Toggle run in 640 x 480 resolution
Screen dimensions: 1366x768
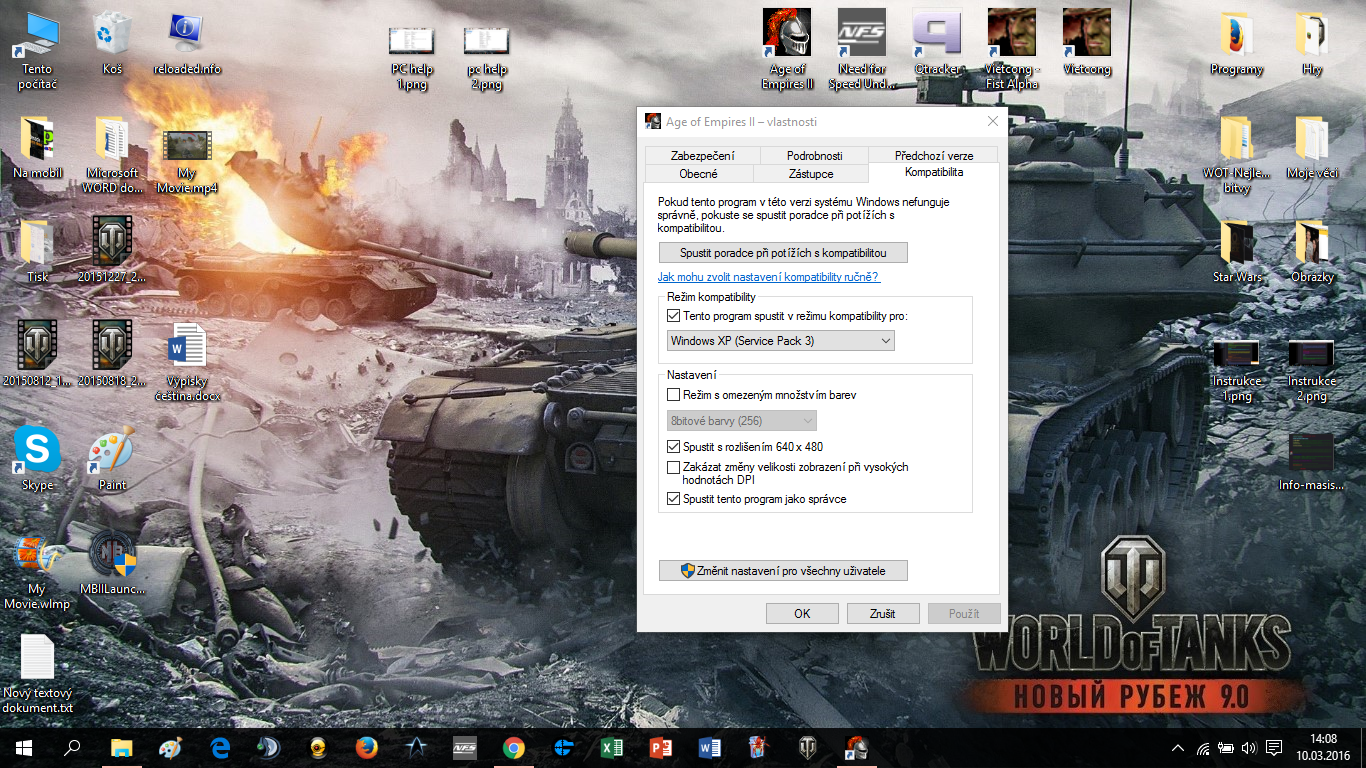673,447
